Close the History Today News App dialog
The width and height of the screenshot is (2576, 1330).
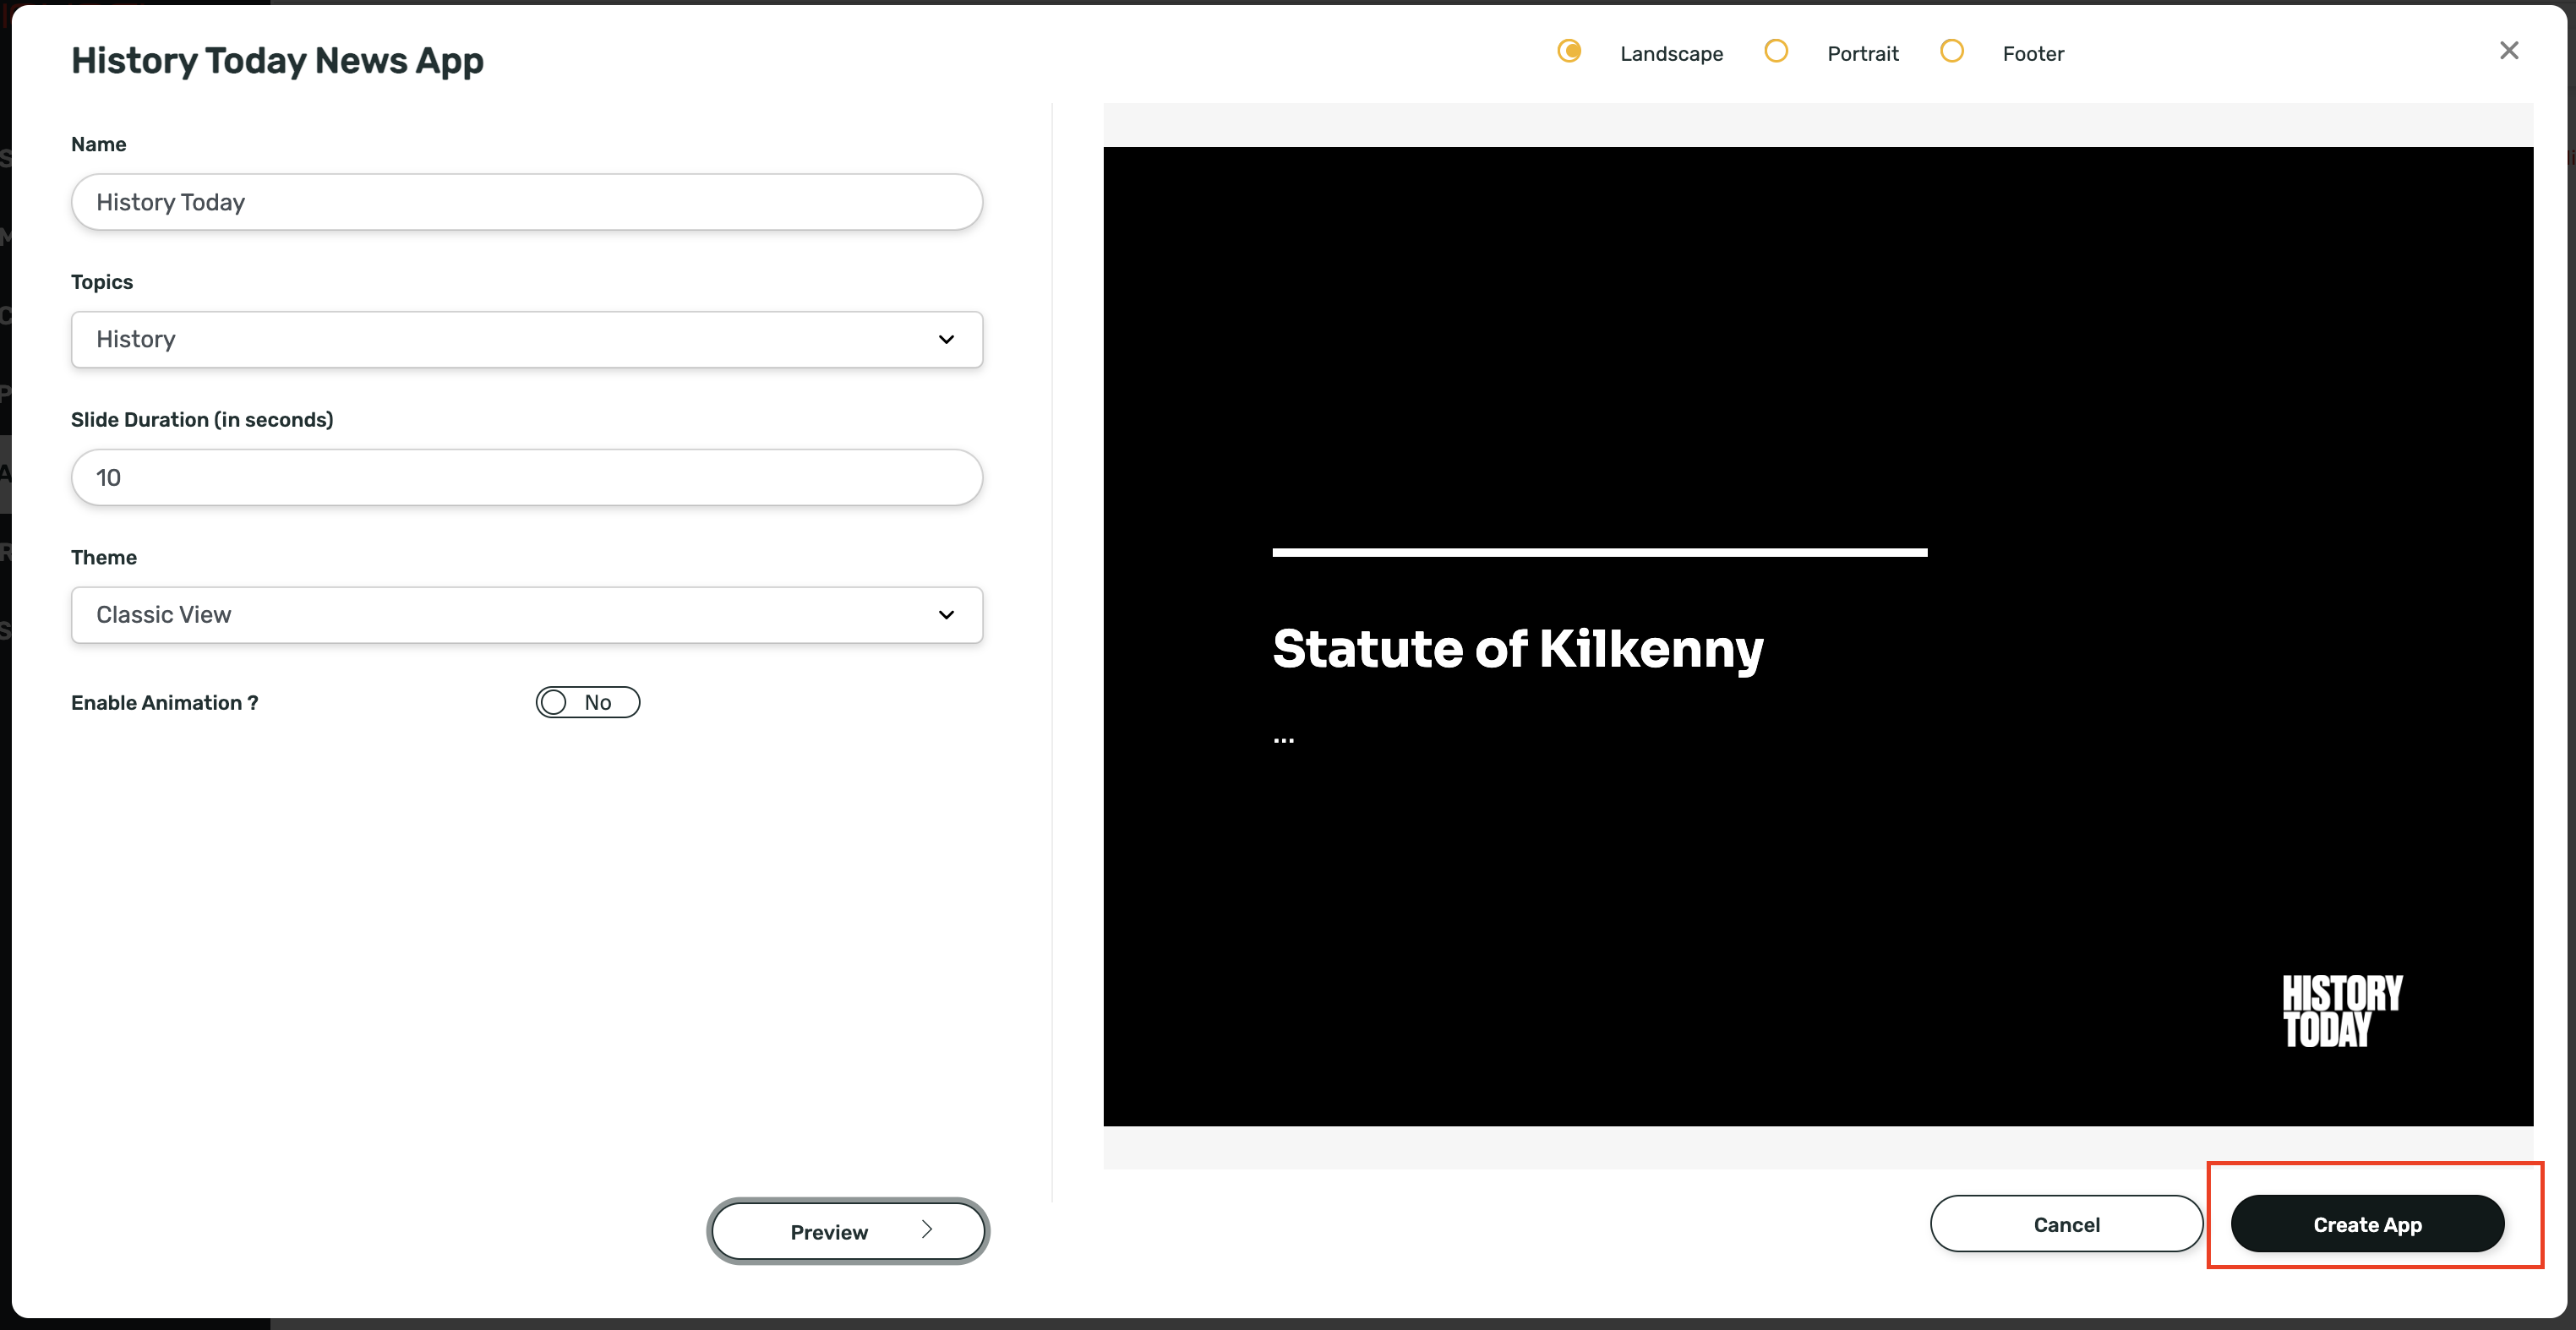pyautogui.click(x=2508, y=50)
